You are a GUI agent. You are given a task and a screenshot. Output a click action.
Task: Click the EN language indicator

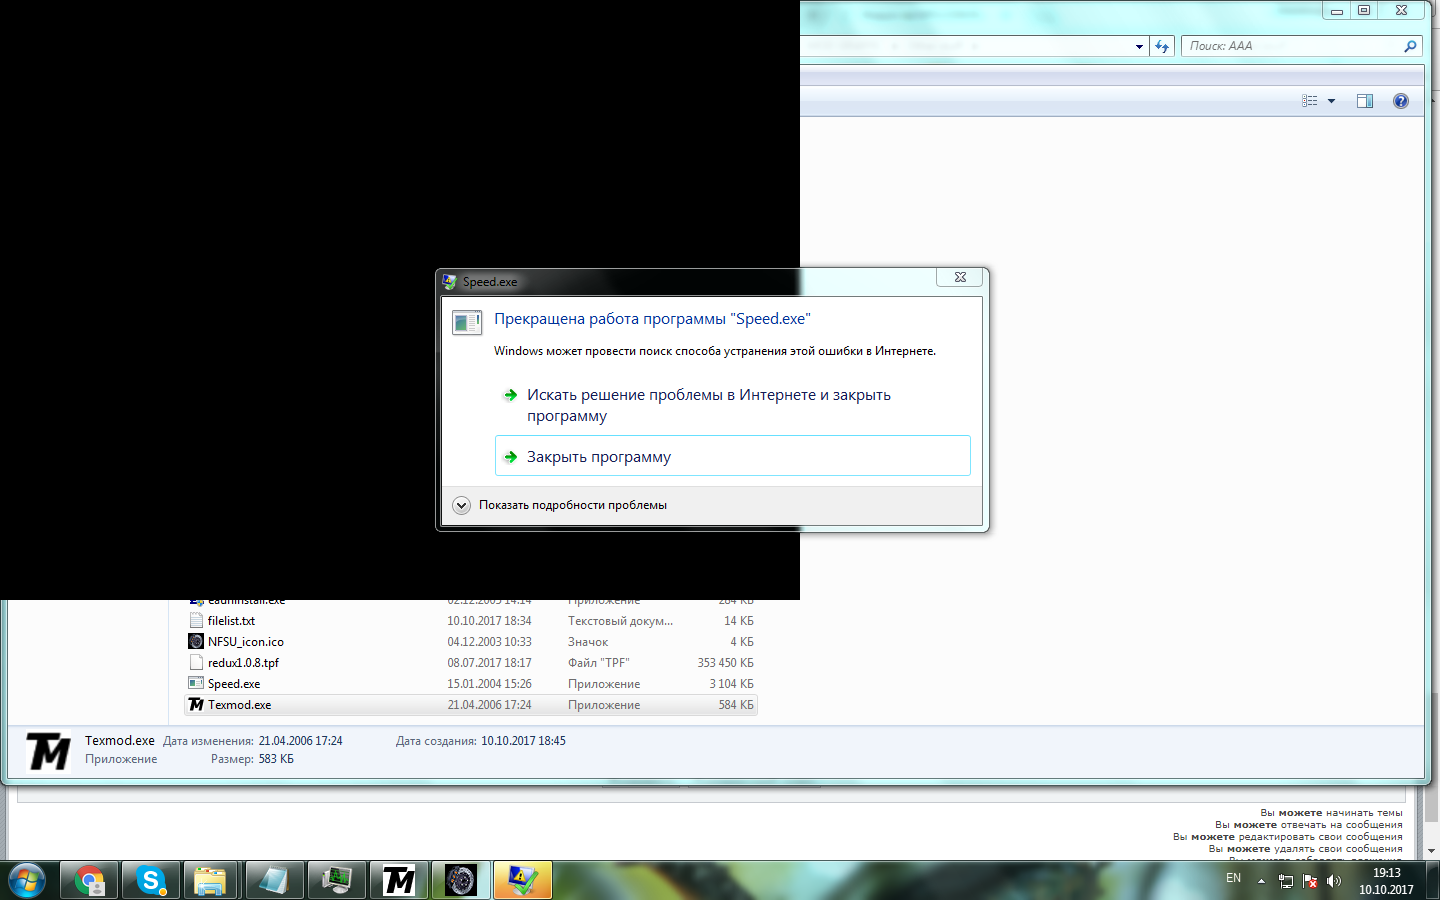1233,878
